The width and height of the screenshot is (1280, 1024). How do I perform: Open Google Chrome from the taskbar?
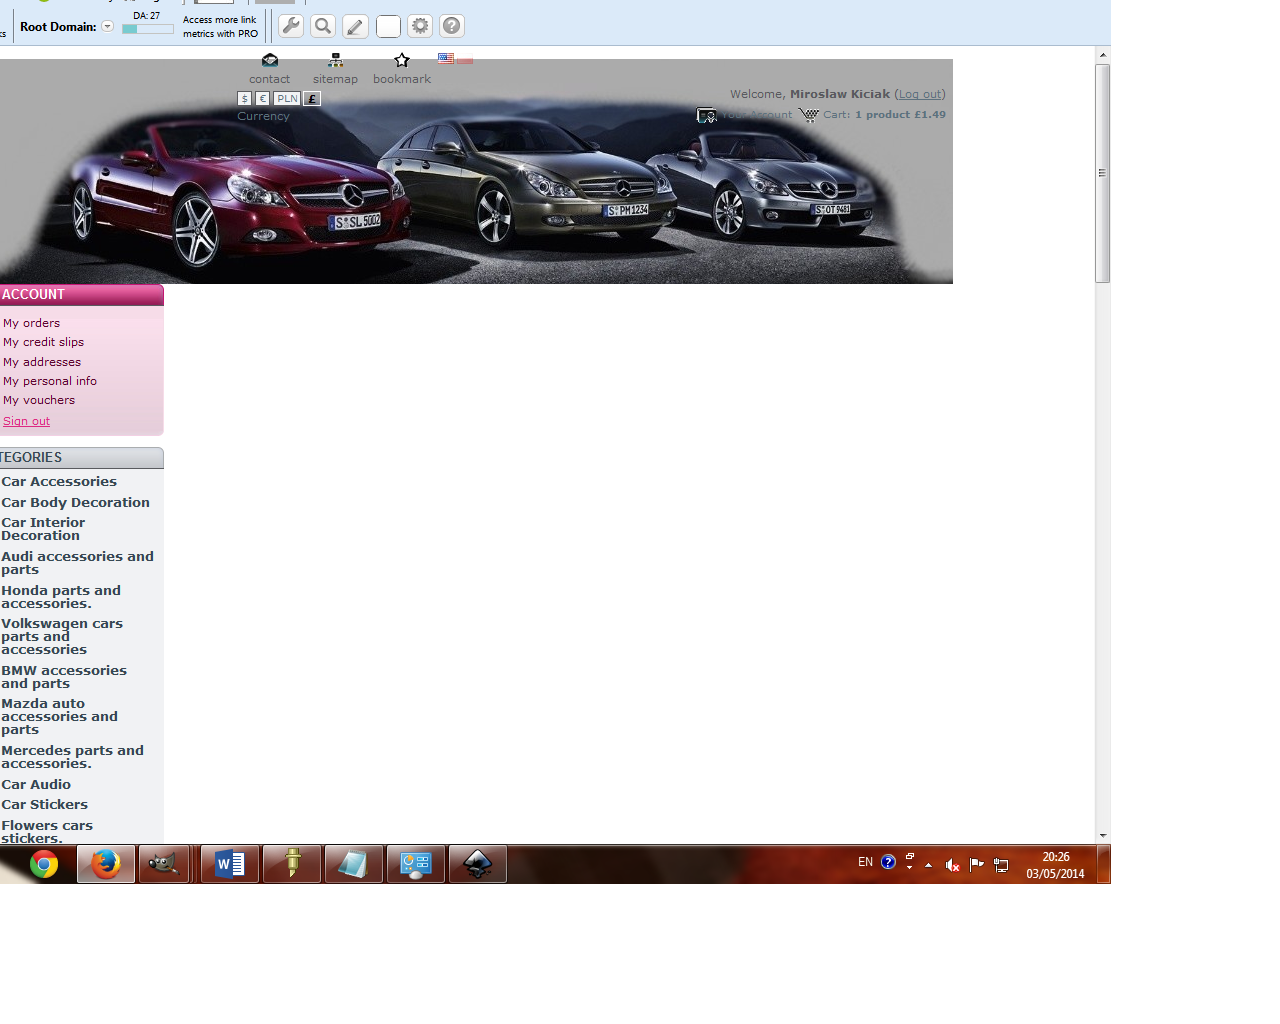(x=44, y=864)
